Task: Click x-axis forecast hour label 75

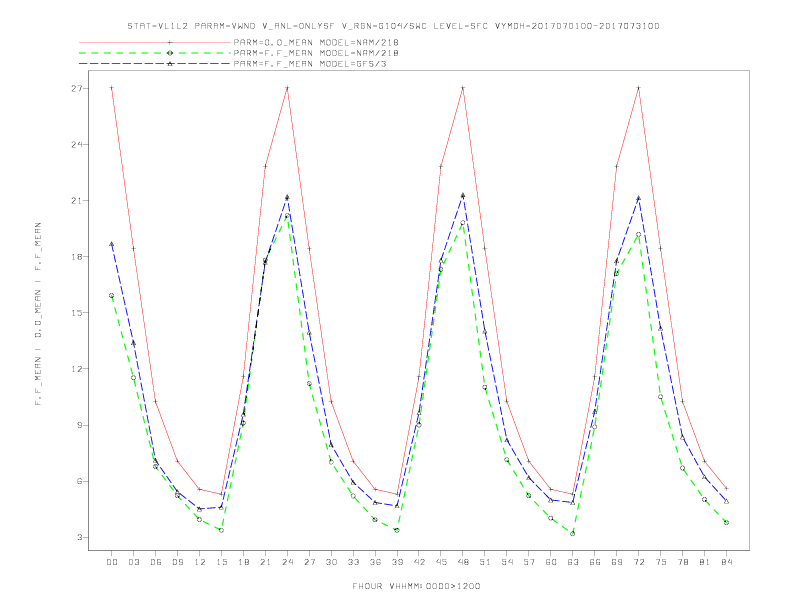Action: (661, 562)
